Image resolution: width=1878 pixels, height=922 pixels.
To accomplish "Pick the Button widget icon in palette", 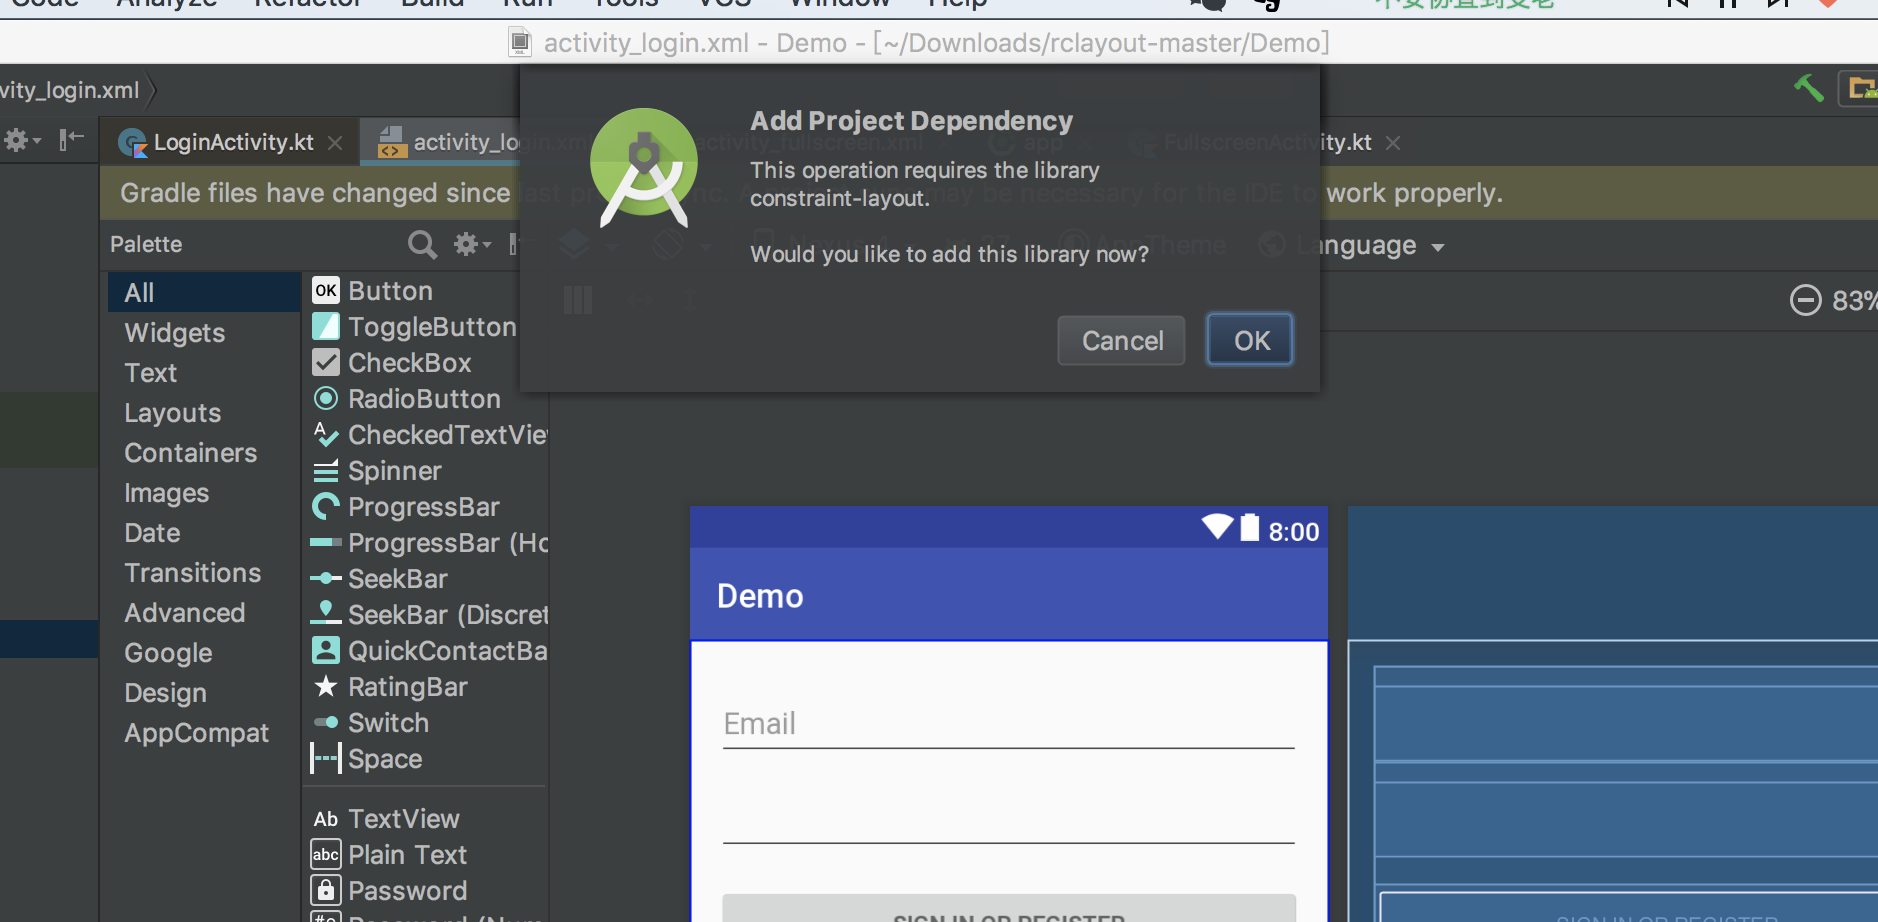I will (326, 290).
